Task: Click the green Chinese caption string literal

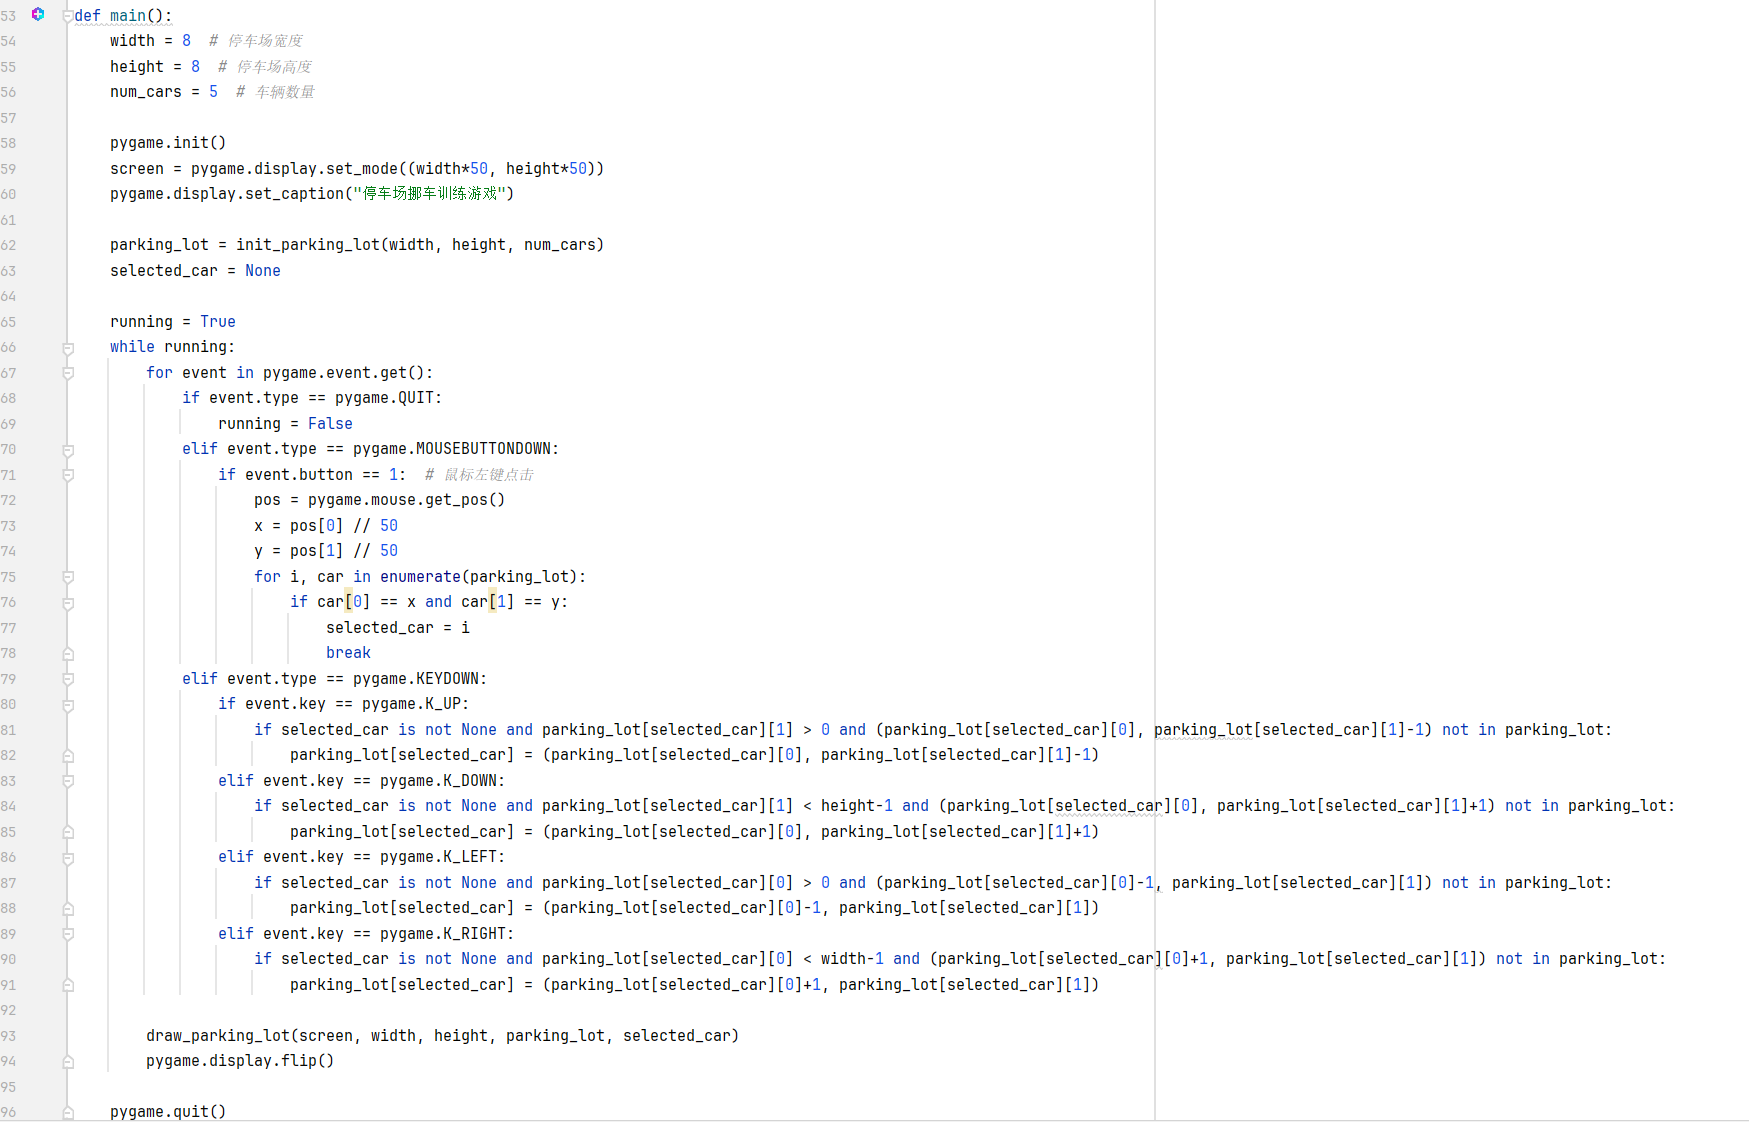Action: click(x=429, y=194)
